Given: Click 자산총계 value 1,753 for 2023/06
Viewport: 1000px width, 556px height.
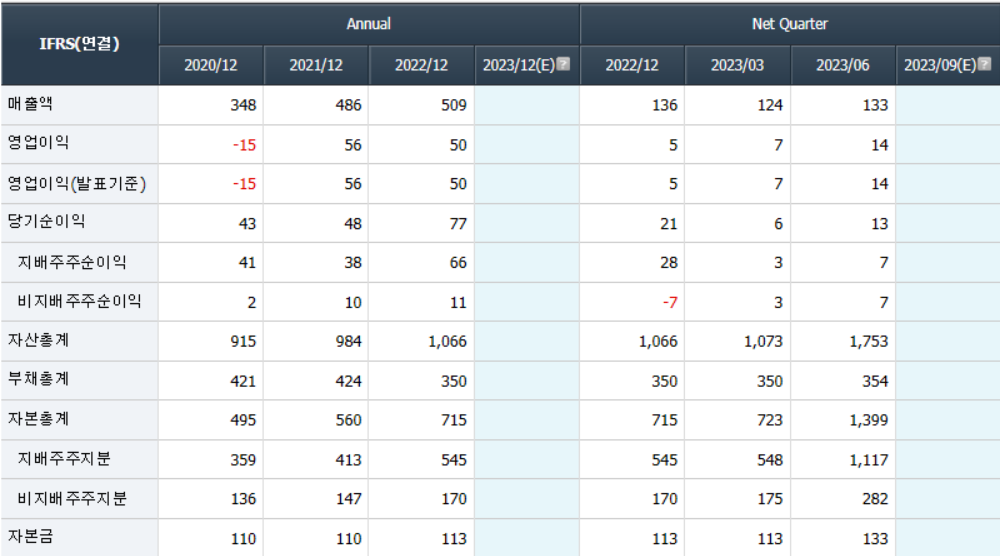Looking at the screenshot, I should [869, 342].
